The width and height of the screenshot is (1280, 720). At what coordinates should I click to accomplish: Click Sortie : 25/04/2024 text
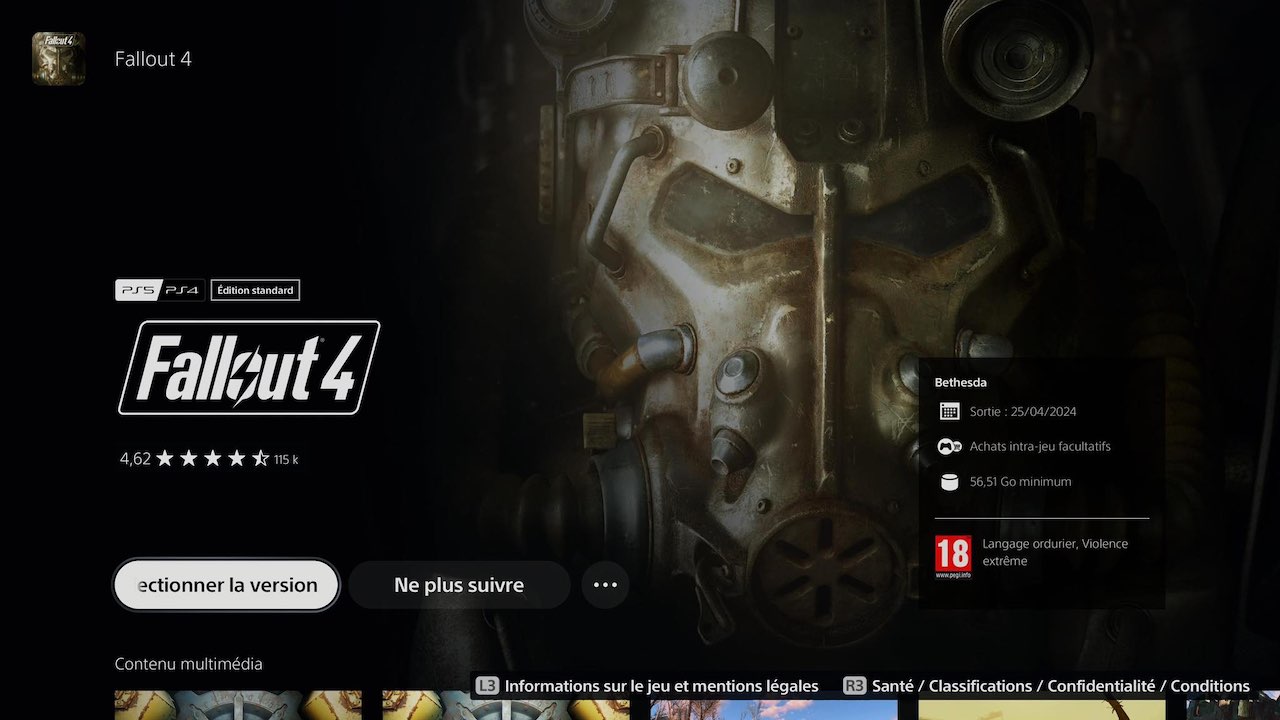coord(1023,411)
